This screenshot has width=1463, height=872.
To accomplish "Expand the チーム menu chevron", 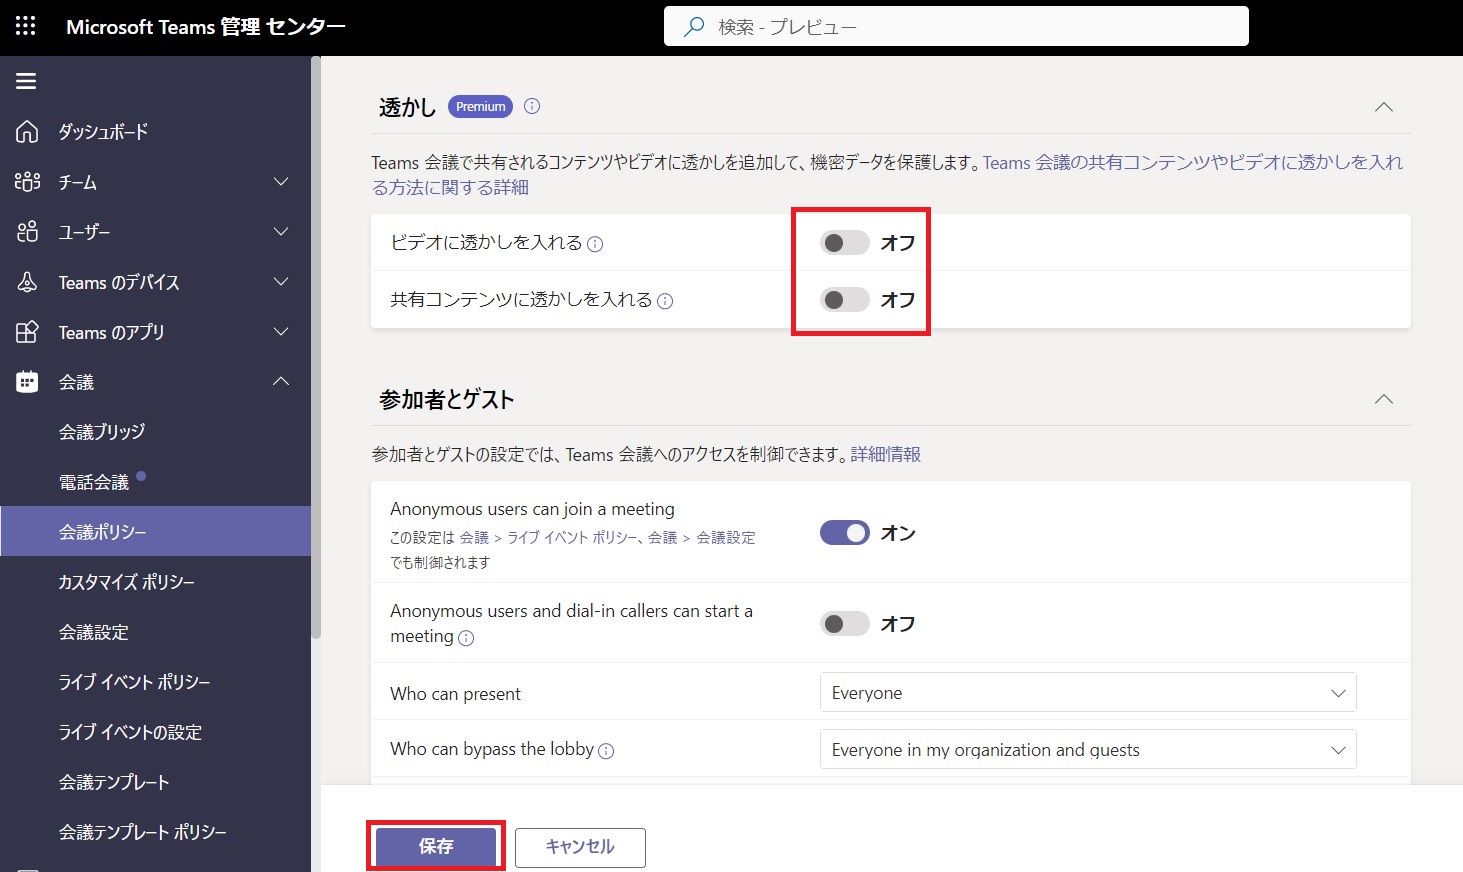I will click(281, 182).
